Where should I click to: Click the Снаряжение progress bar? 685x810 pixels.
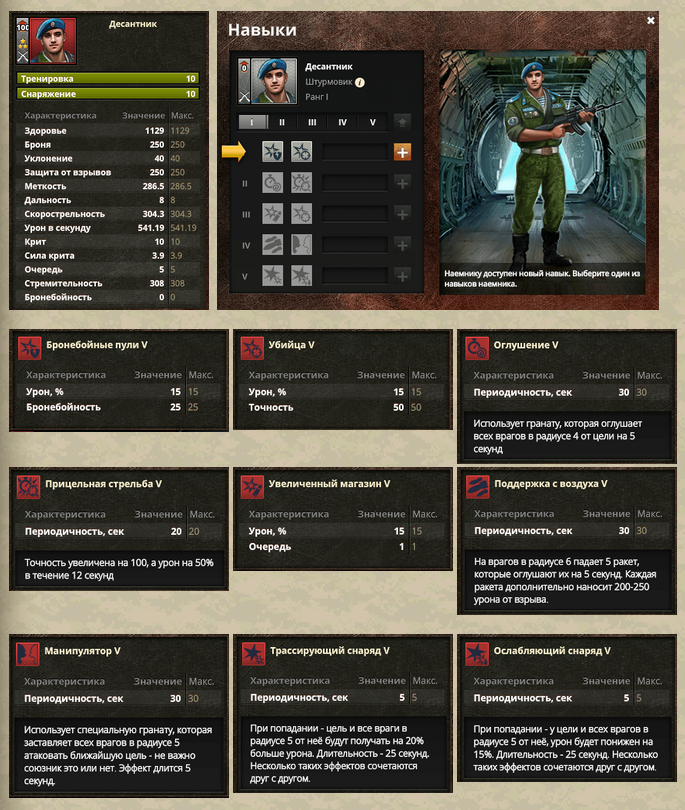pos(108,94)
